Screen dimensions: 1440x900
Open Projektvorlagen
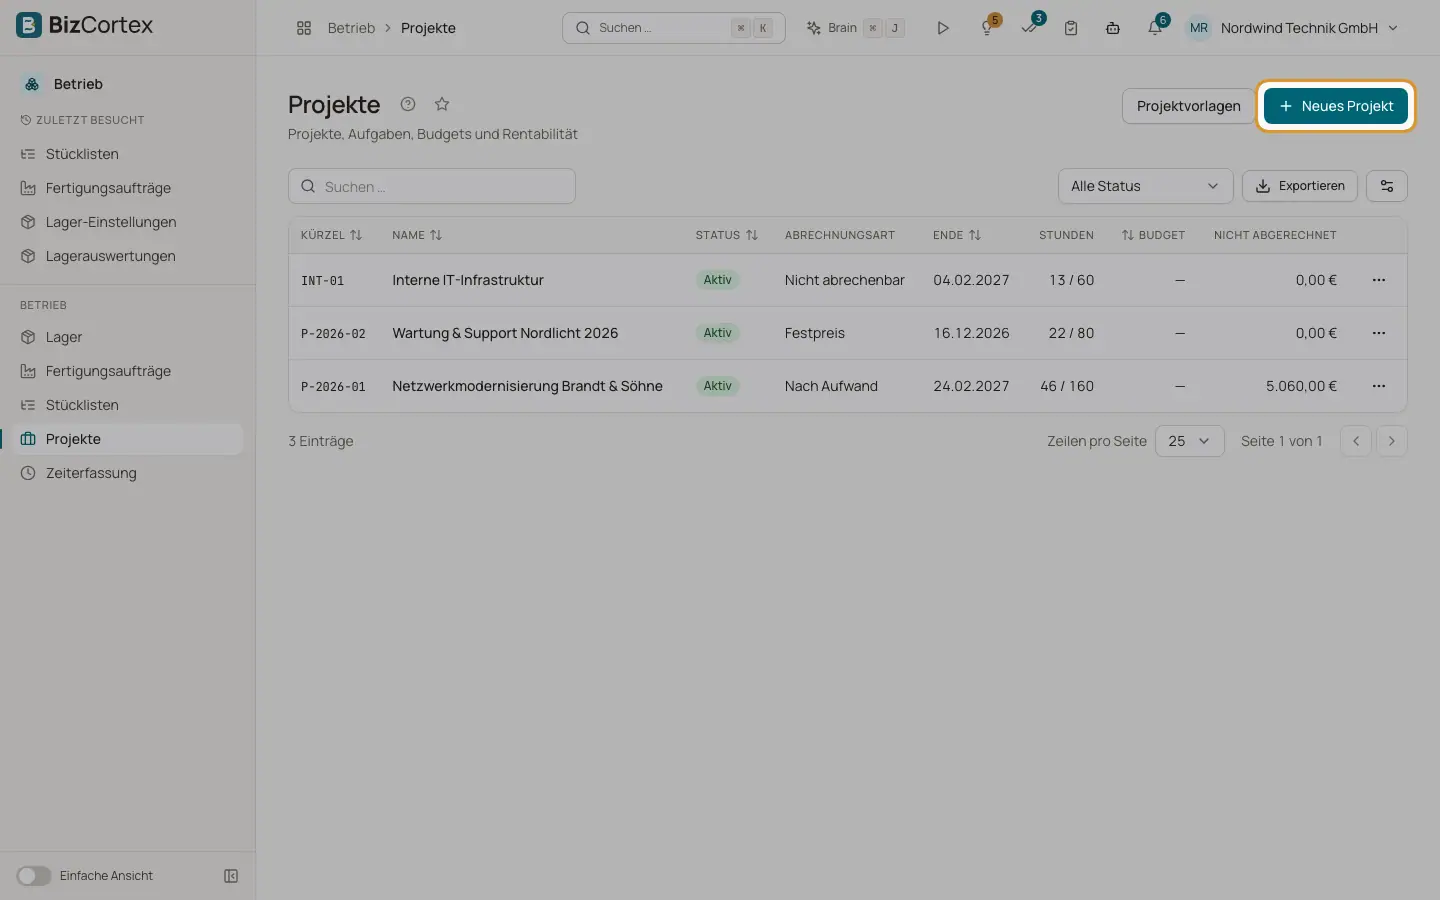point(1188,106)
